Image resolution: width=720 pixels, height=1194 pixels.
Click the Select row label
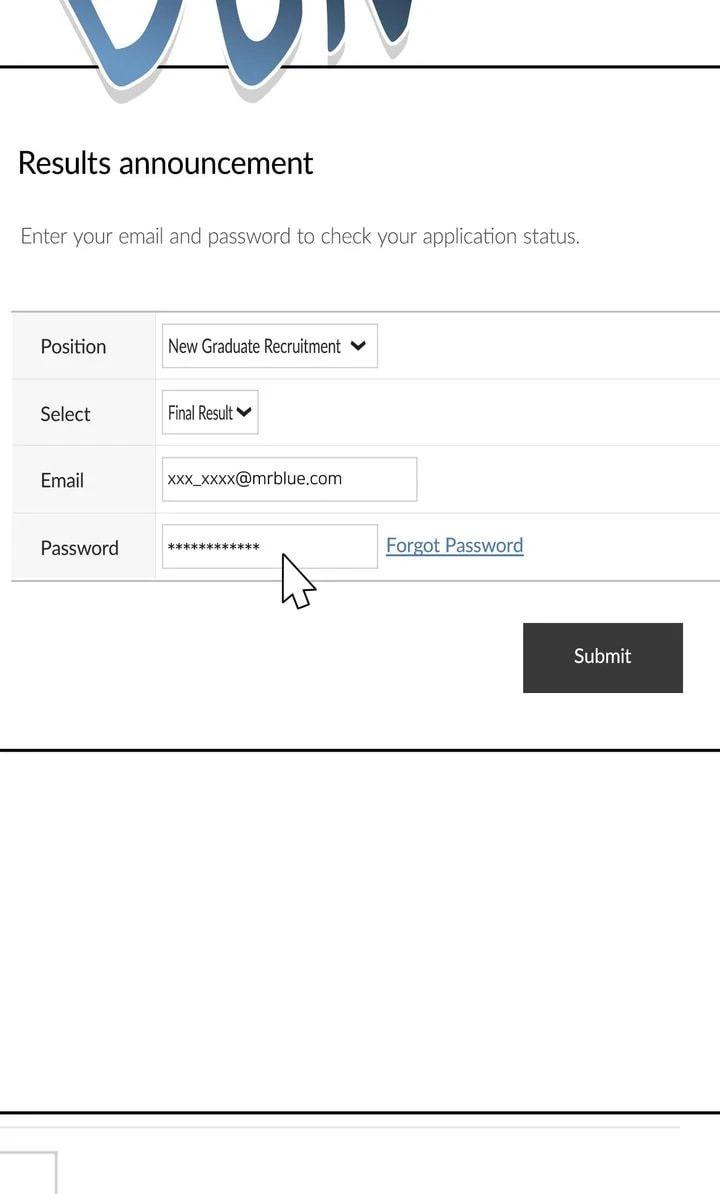point(65,414)
